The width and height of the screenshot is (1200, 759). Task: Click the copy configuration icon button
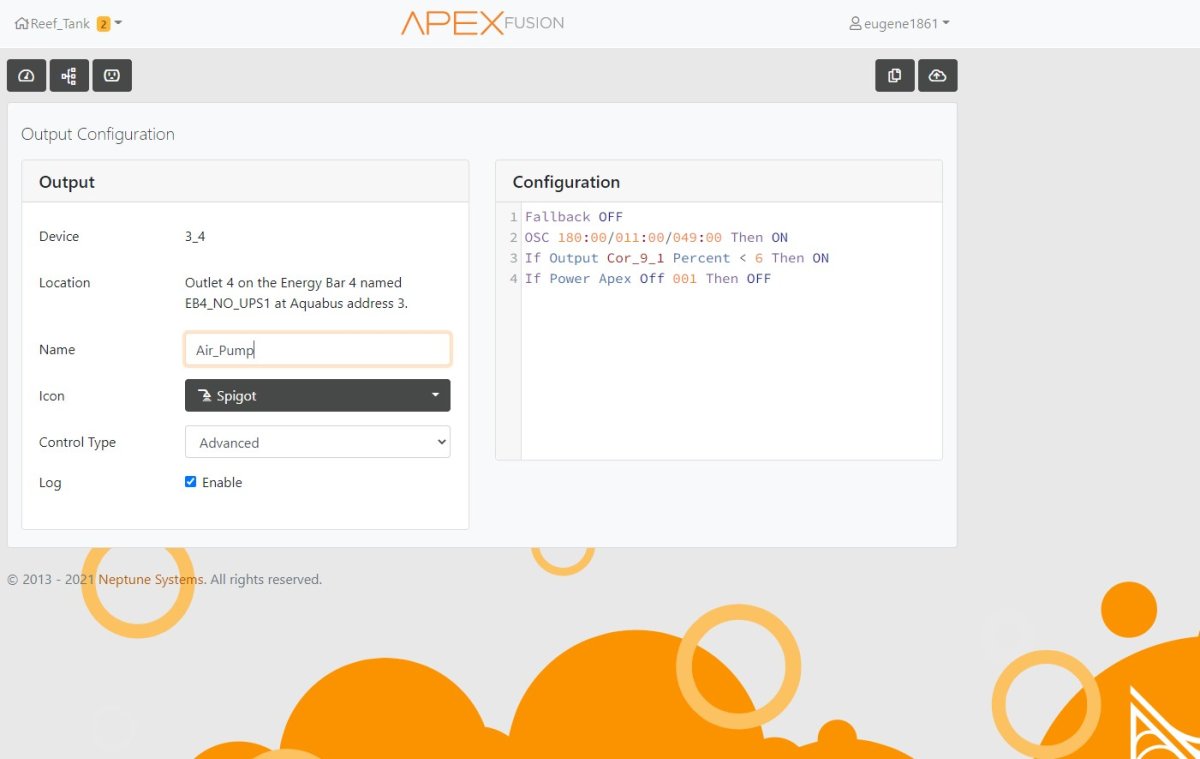(895, 76)
